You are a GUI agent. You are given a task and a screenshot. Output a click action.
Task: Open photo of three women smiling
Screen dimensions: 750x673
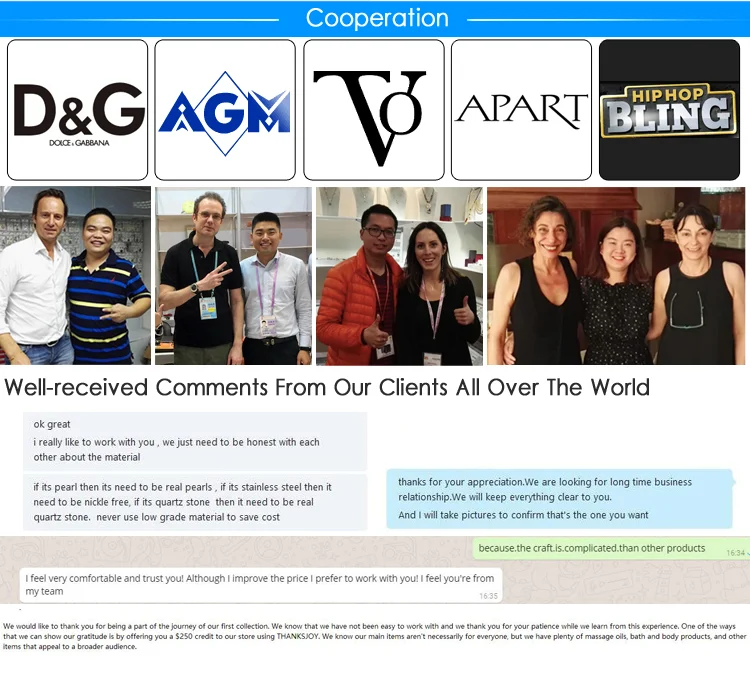(x=616, y=276)
